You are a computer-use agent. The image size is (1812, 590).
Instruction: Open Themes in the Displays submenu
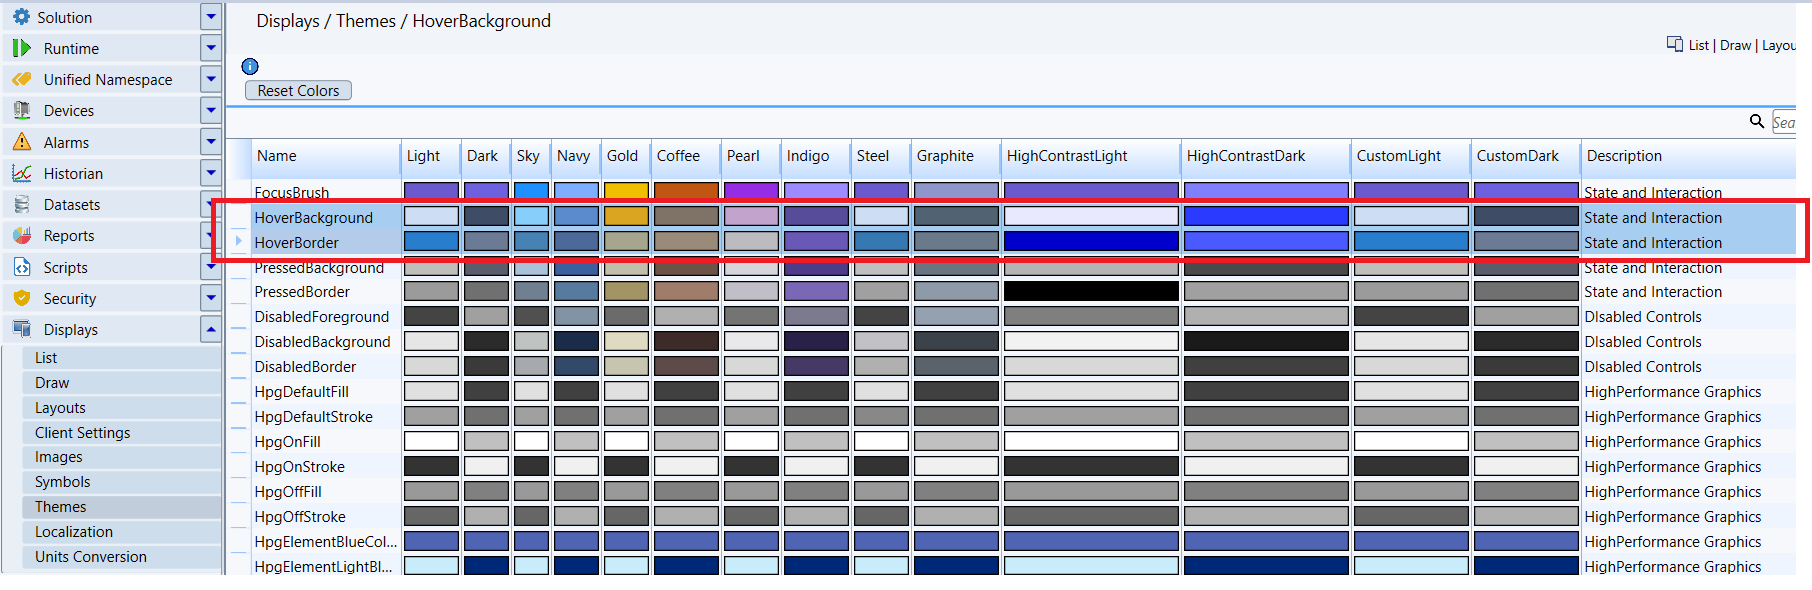[x=60, y=507]
